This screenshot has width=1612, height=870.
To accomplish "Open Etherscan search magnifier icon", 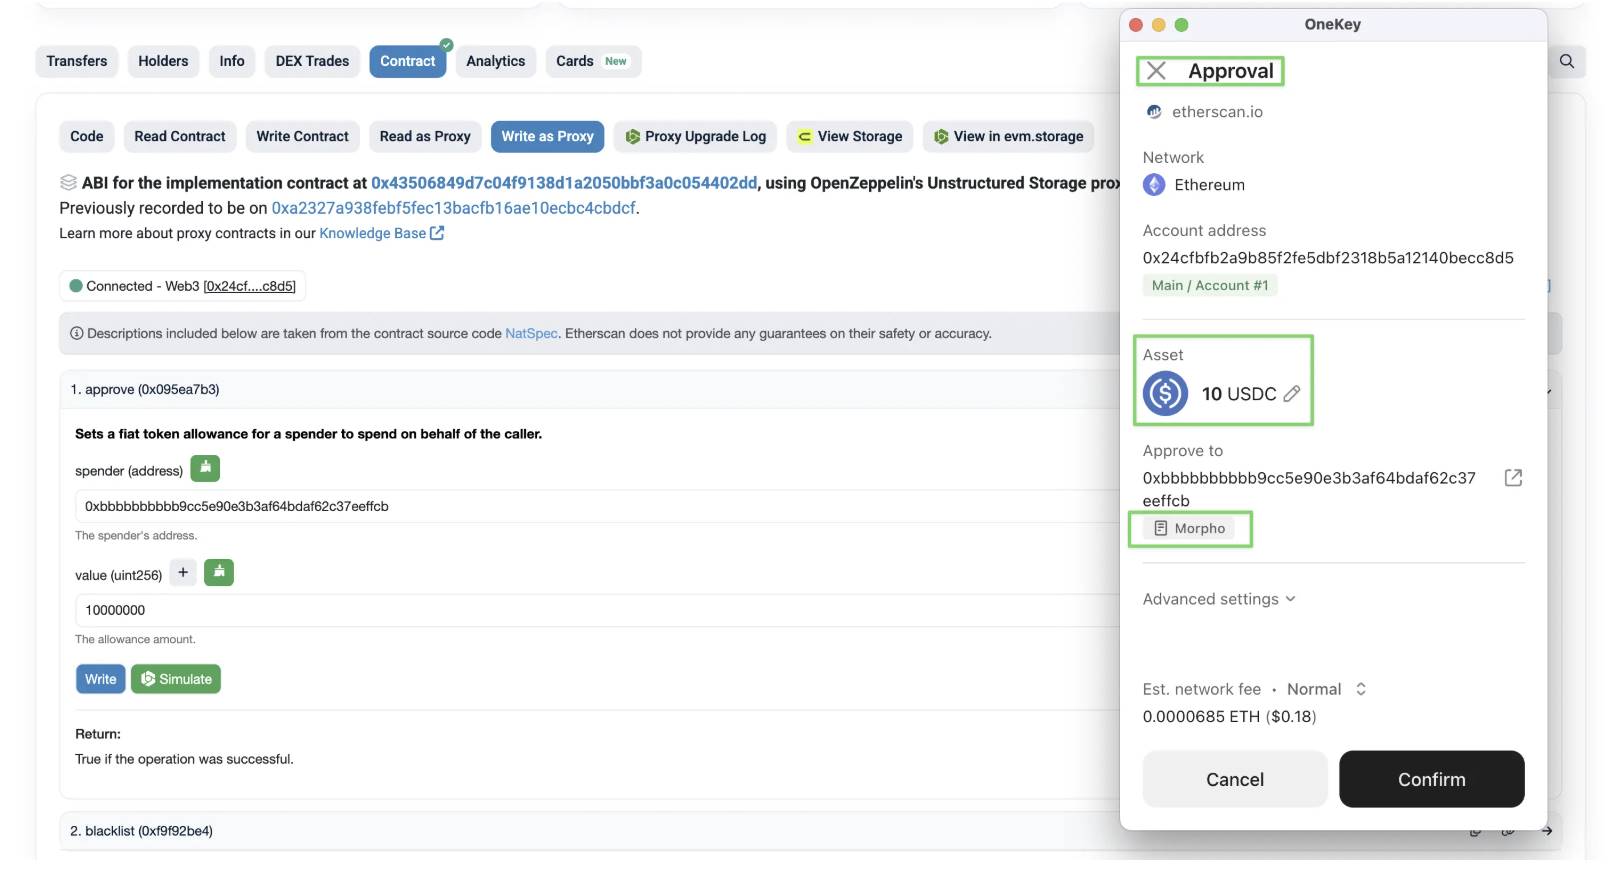I will click(x=1567, y=61).
